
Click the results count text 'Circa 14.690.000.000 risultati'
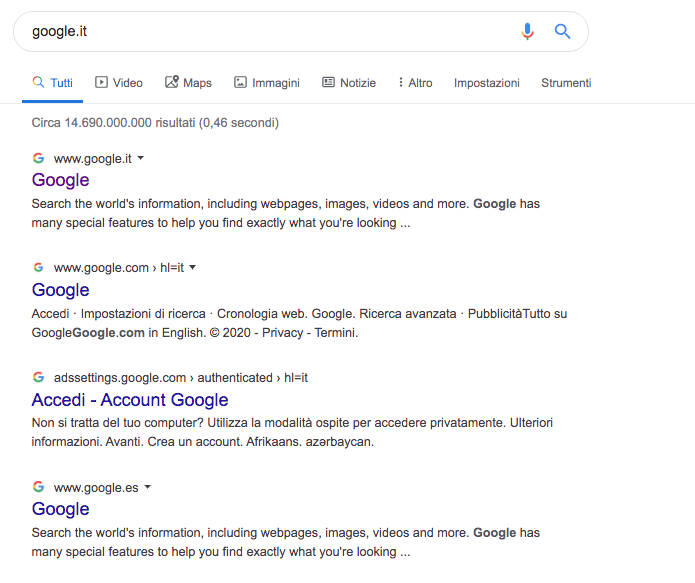pos(113,123)
